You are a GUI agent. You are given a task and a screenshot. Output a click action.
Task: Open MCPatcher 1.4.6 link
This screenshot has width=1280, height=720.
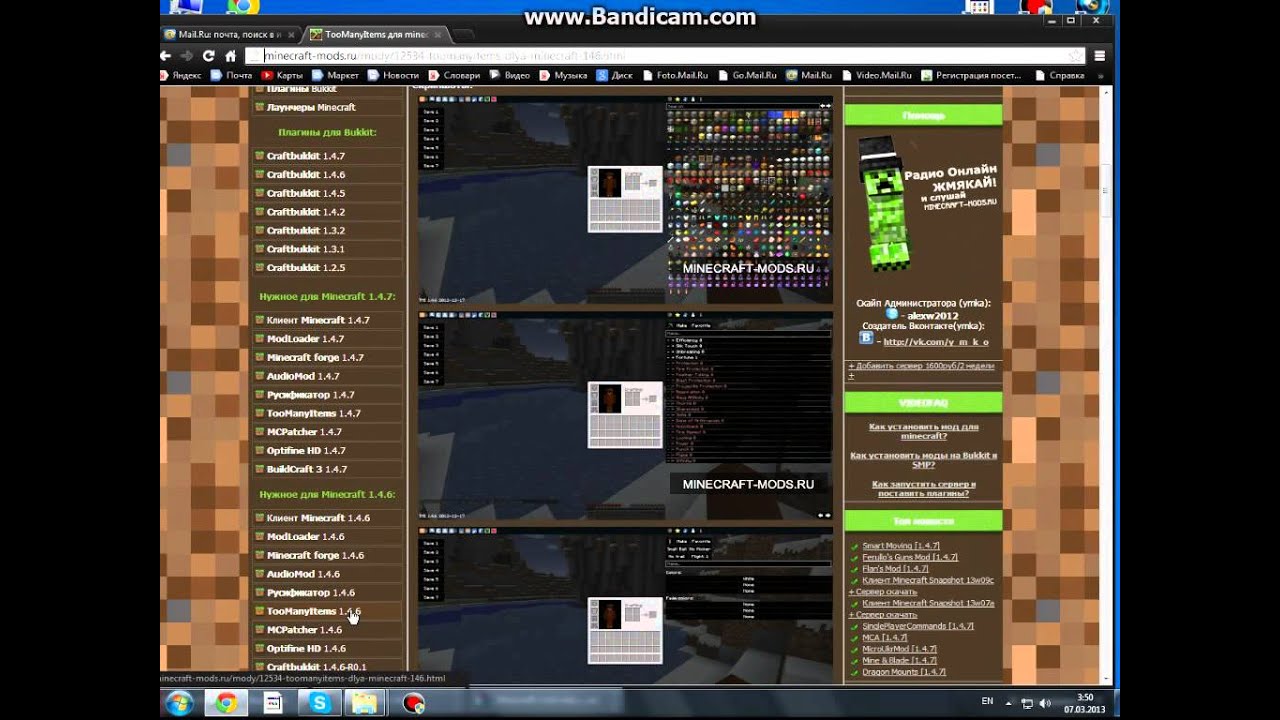(304, 630)
